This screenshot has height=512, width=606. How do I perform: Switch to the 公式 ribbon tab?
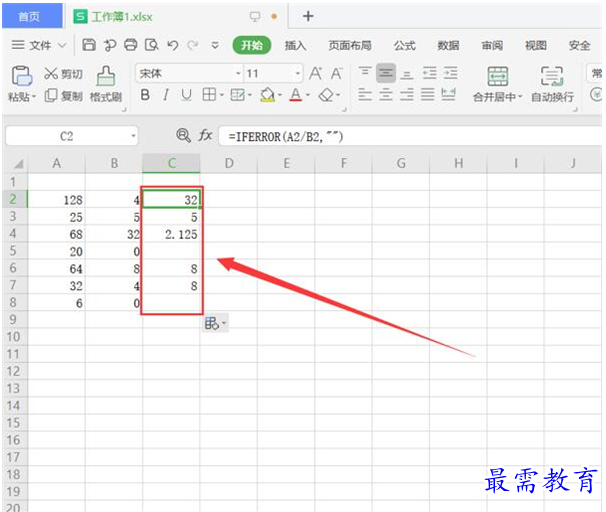click(405, 45)
